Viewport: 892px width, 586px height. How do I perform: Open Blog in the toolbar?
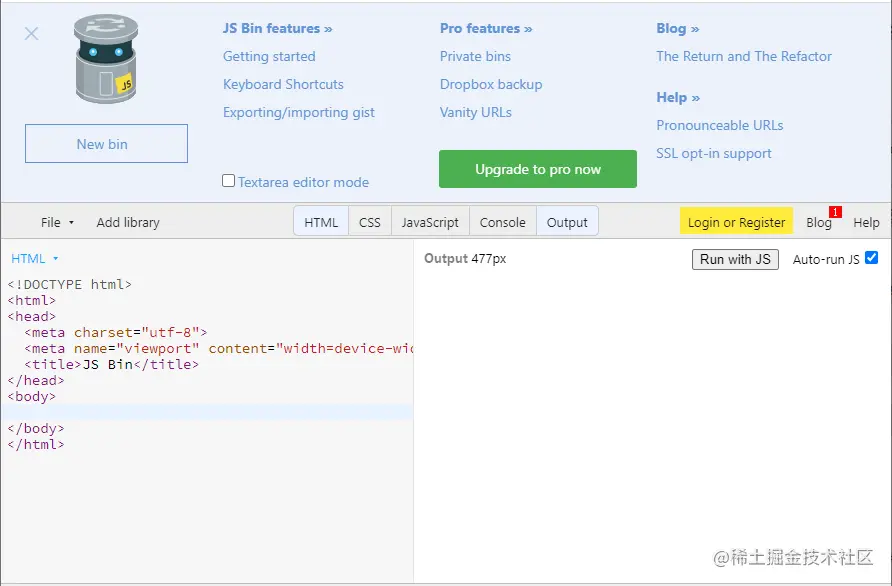[819, 222]
